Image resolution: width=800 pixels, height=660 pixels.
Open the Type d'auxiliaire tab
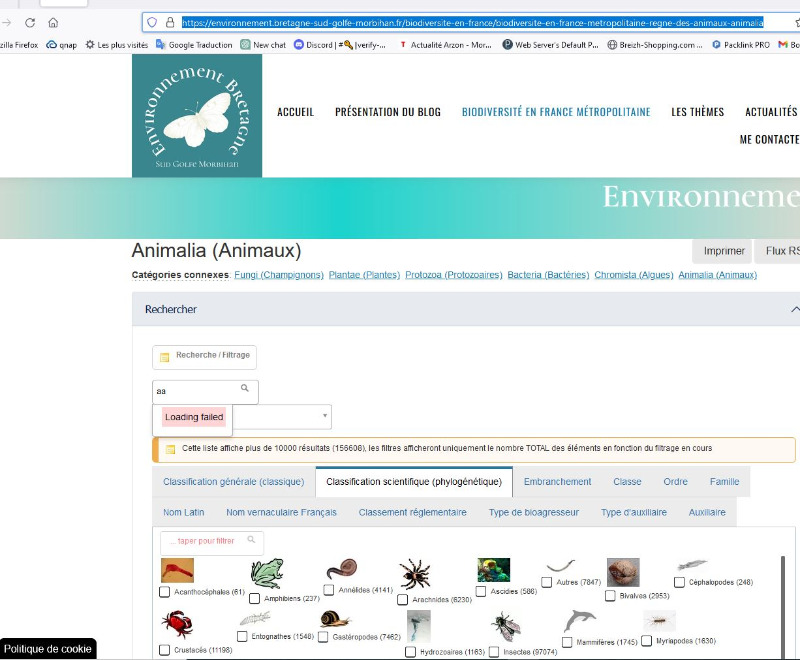click(x=634, y=512)
